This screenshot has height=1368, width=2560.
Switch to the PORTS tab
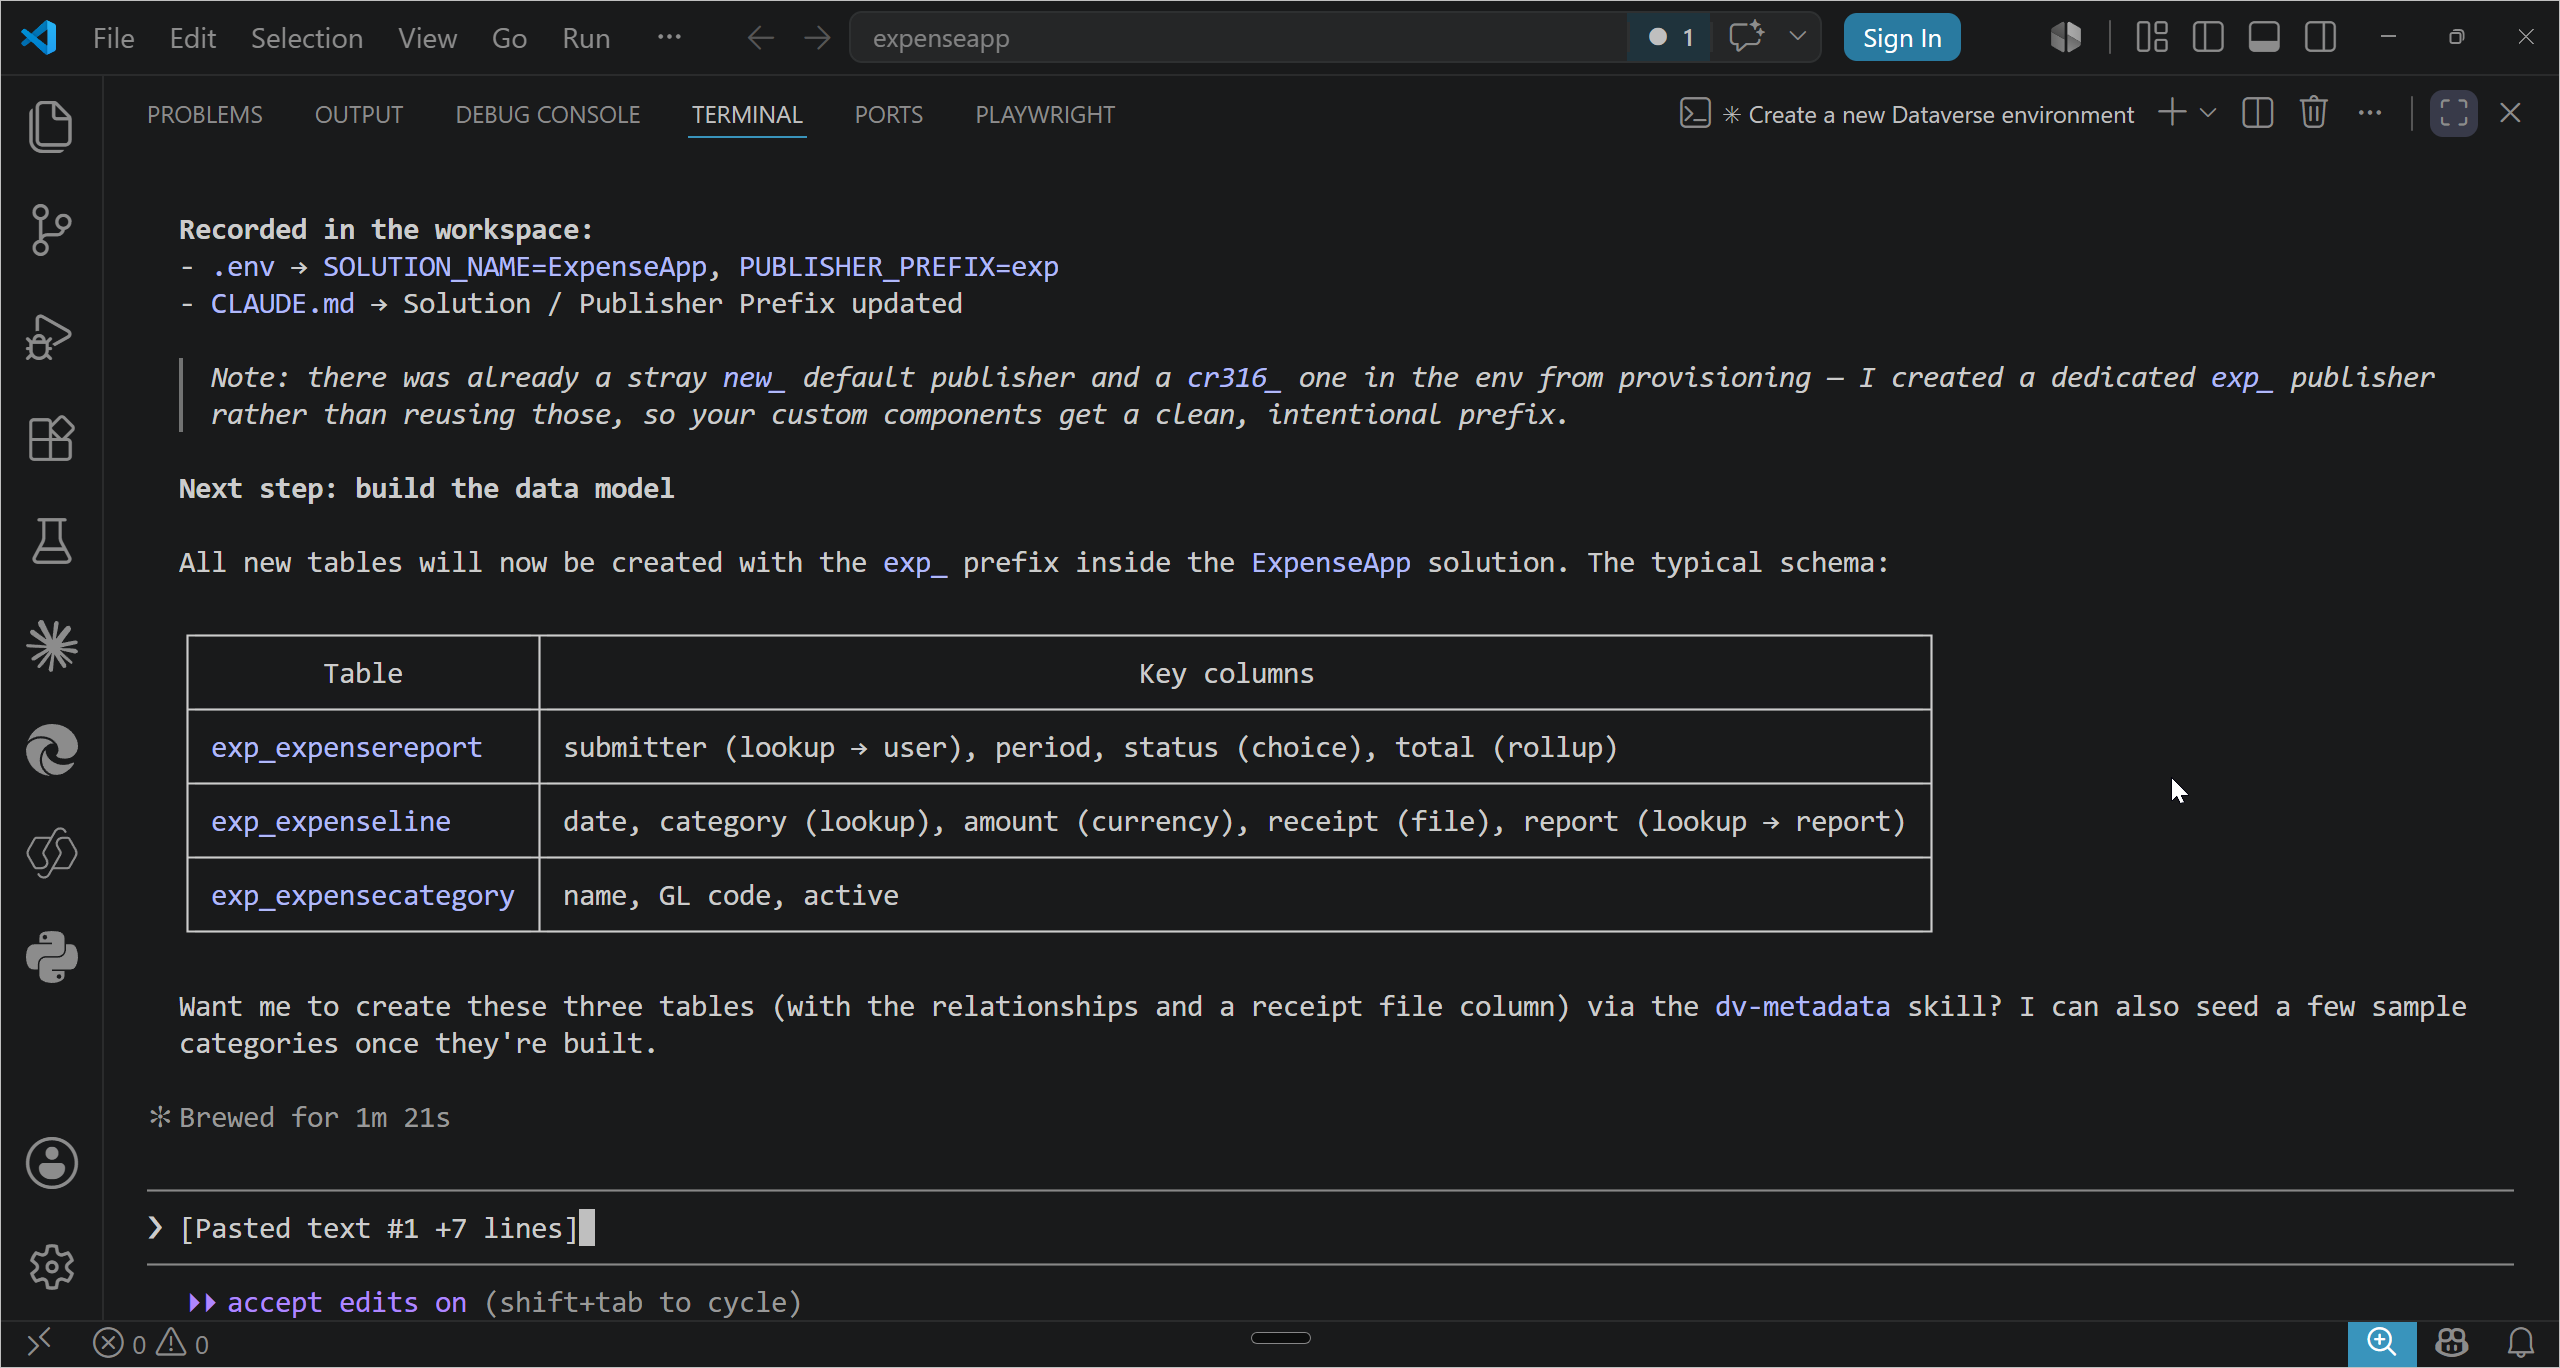(x=889, y=115)
